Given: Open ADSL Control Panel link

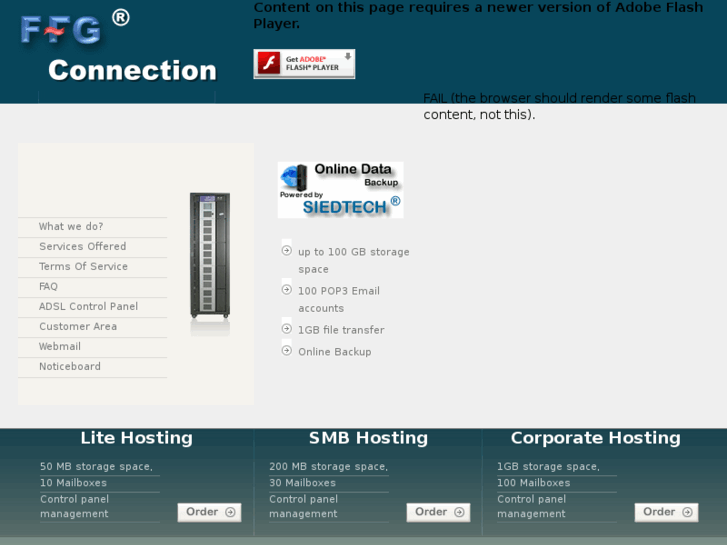Looking at the screenshot, I should click(89, 306).
